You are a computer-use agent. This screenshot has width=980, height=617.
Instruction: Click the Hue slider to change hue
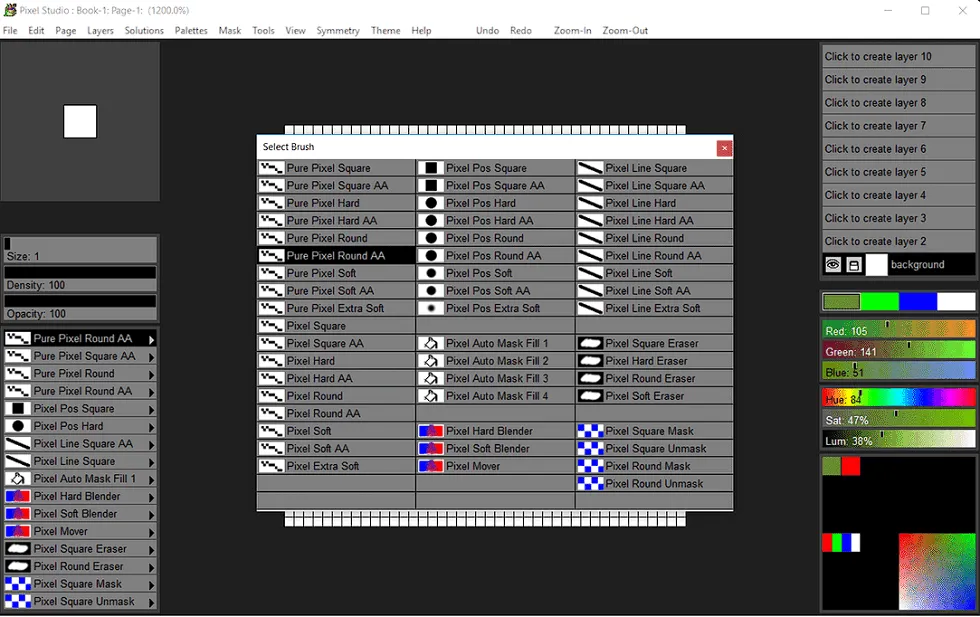[x=897, y=397]
